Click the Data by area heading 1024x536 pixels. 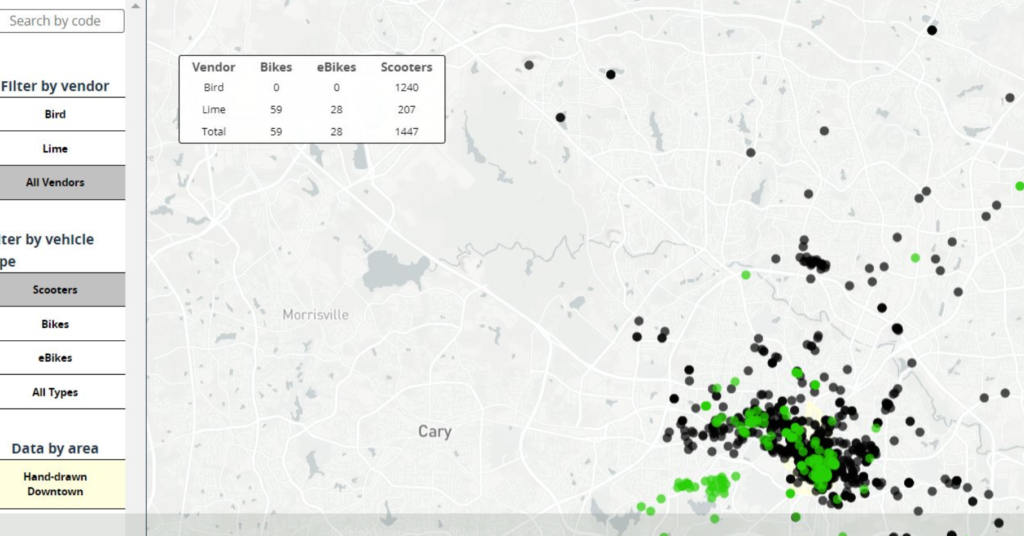55,449
